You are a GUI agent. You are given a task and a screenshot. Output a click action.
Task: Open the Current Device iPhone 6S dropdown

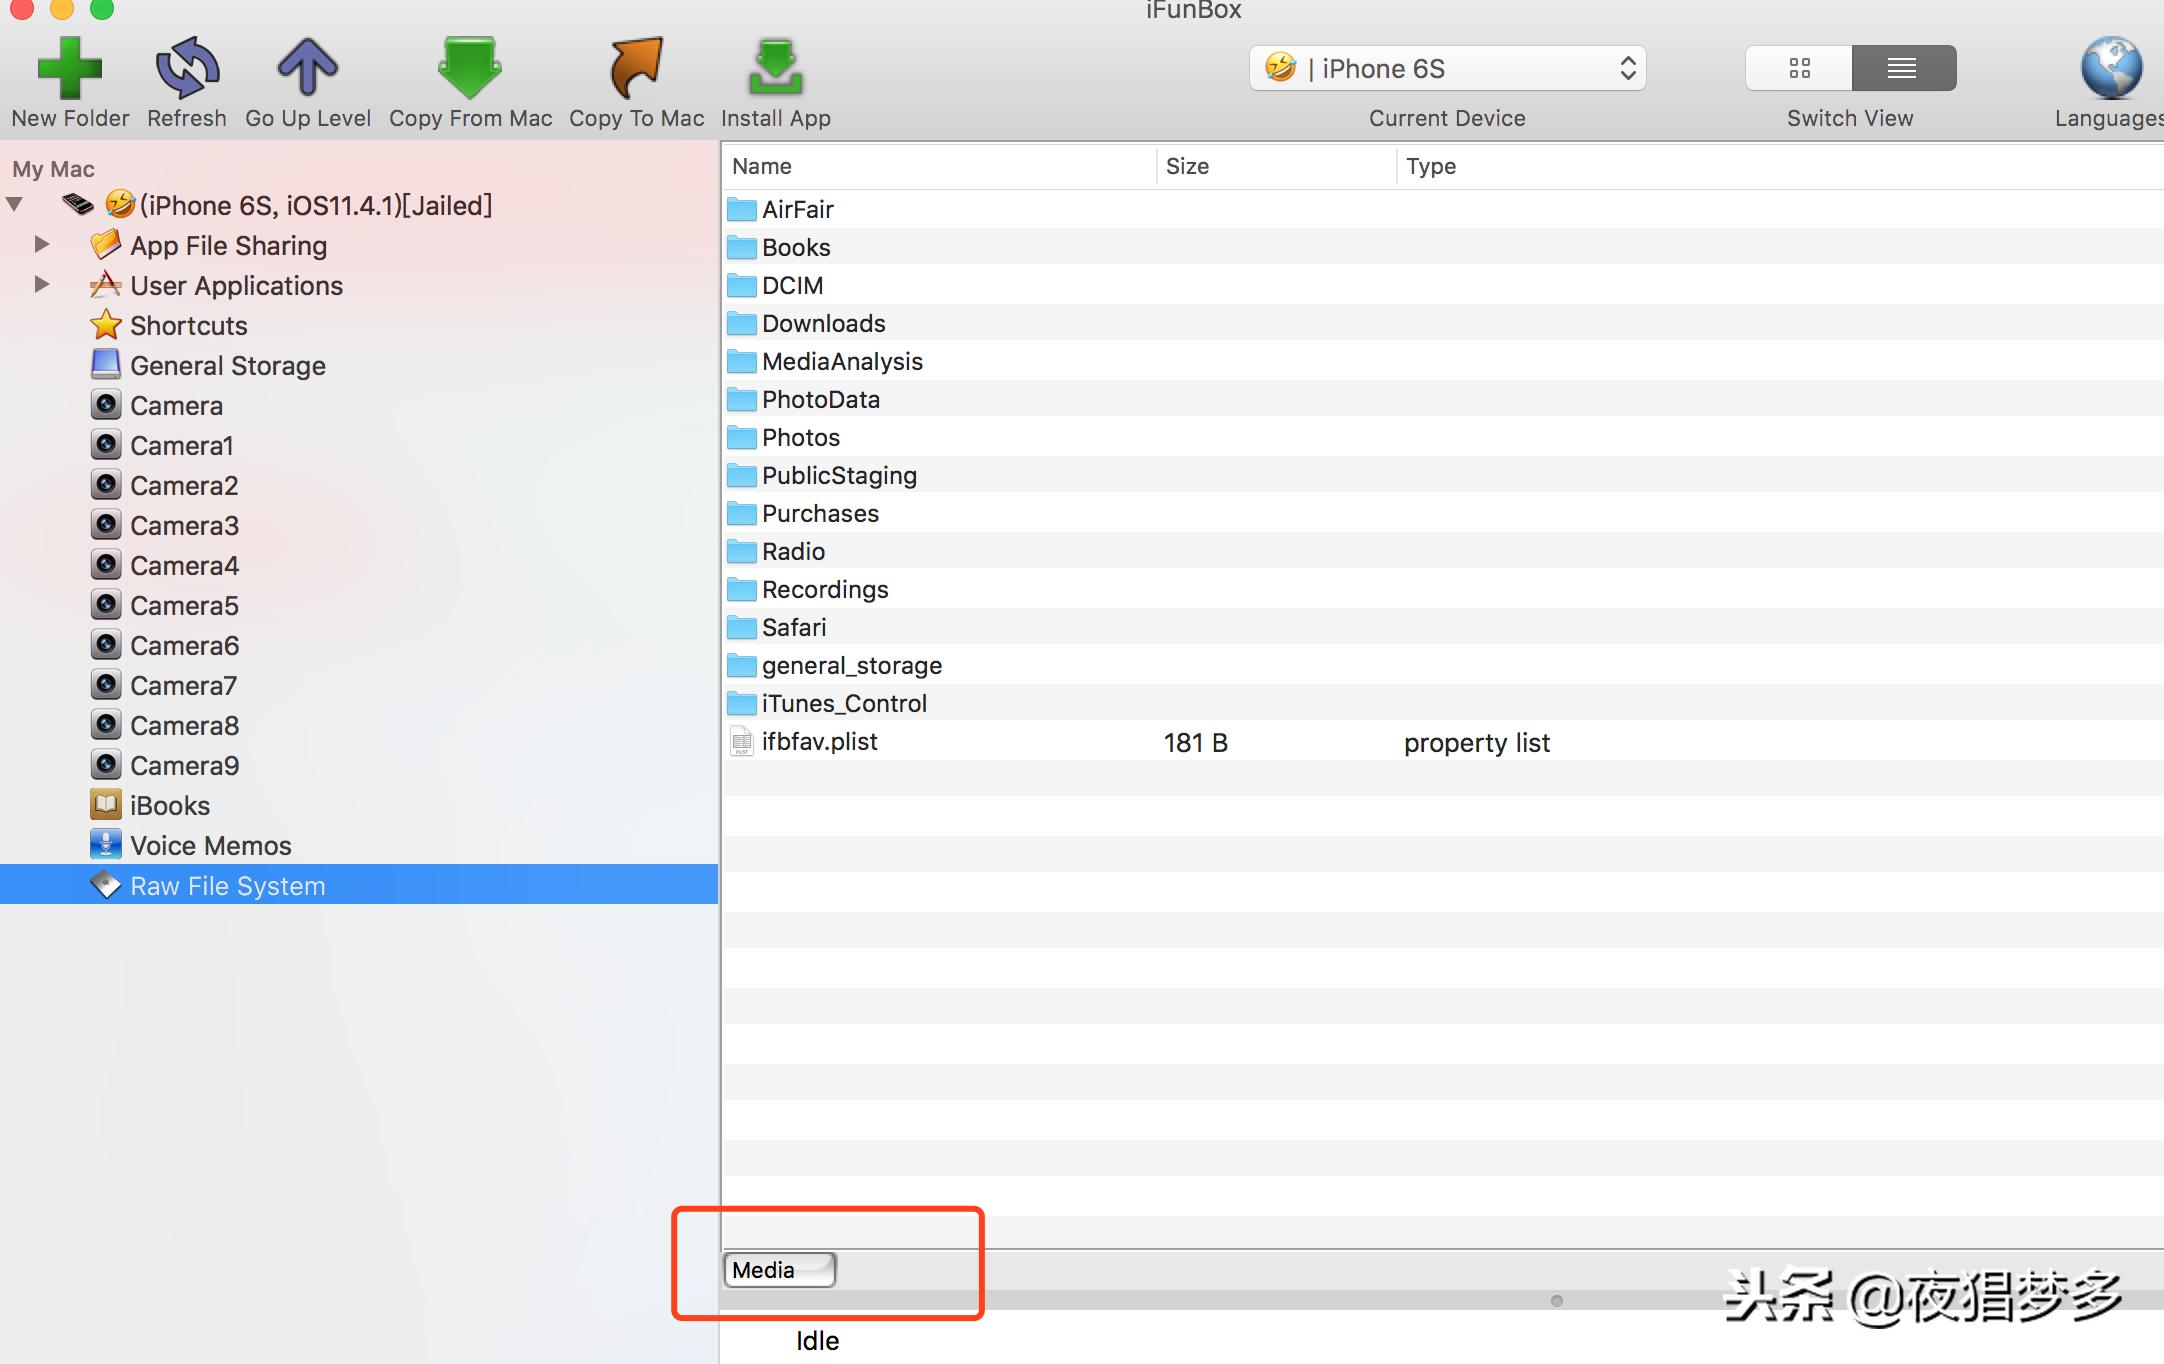pos(1446,68)
